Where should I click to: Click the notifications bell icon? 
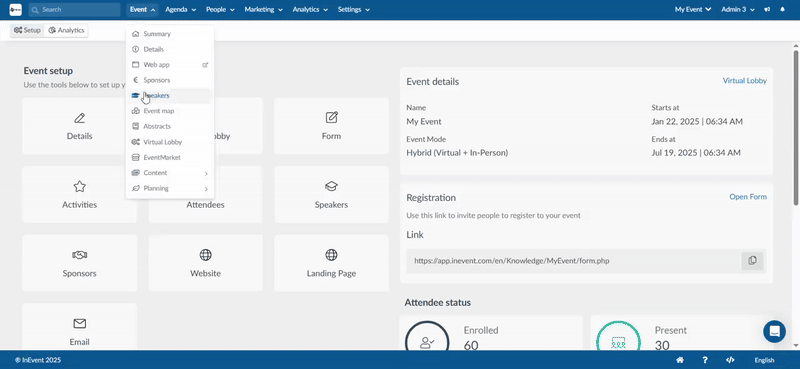pos(783,10)
